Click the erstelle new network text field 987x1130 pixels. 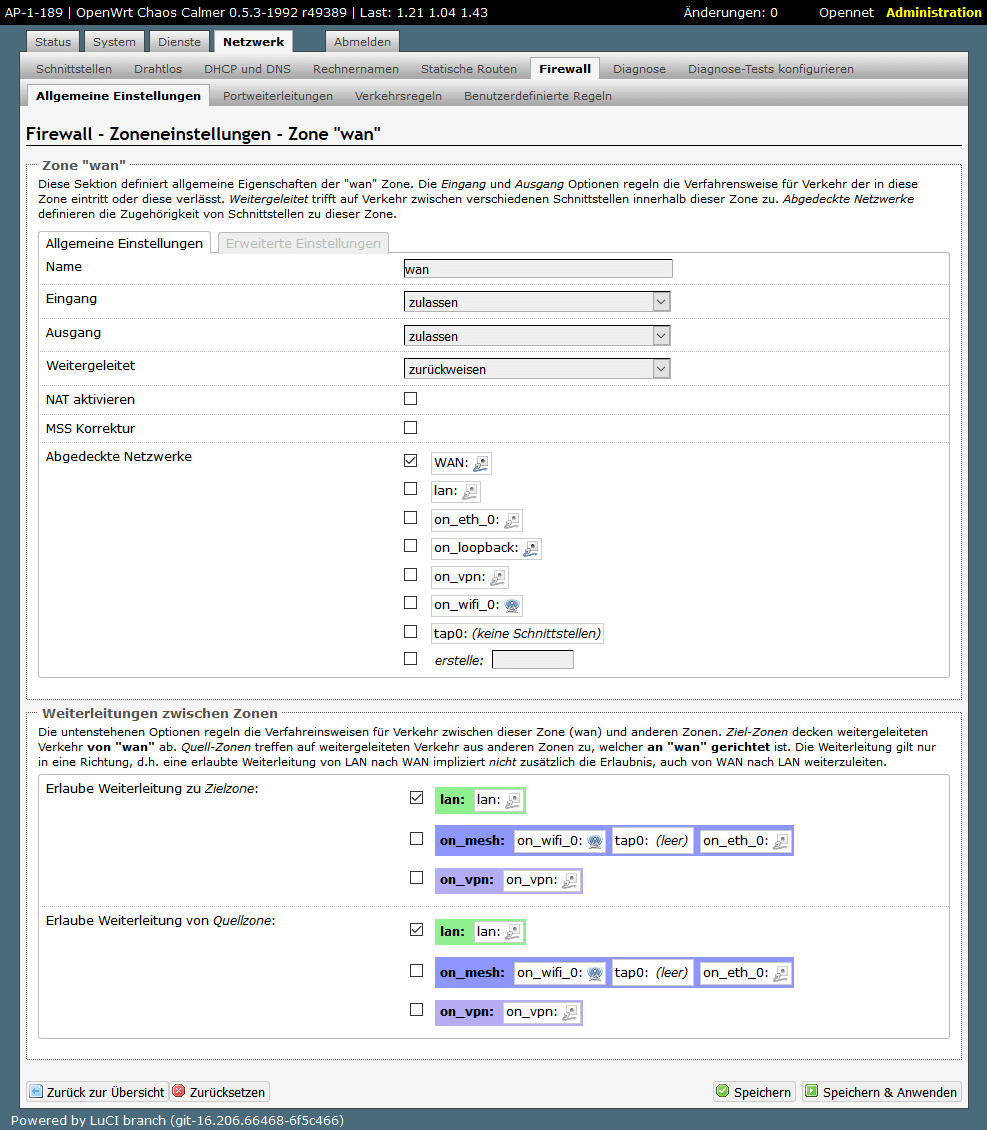pyautogui.click(x=533, y=660)
